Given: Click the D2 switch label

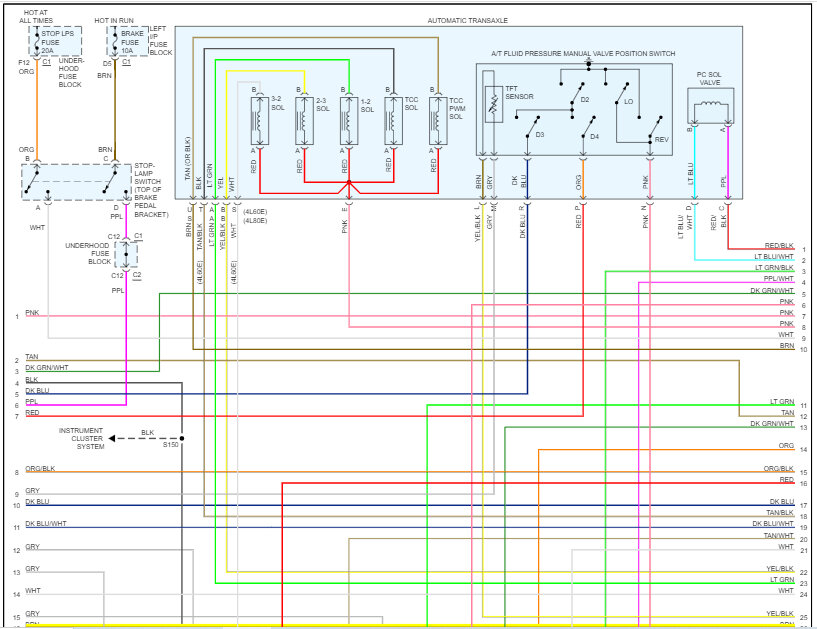Looking at the screenshot, I should pyautogui.click(x=585, y=100).
